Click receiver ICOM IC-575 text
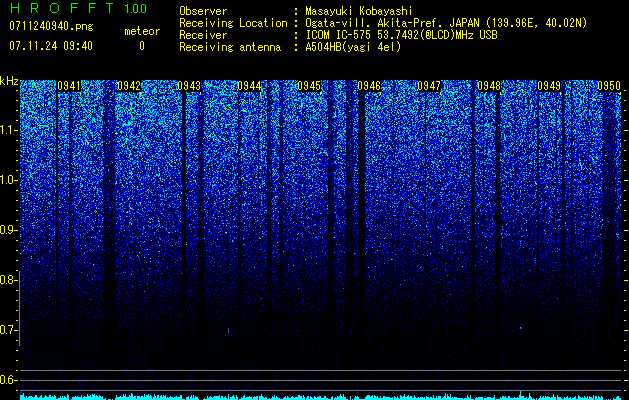This screenshot has height=400, width=629. tap(401, 35)
